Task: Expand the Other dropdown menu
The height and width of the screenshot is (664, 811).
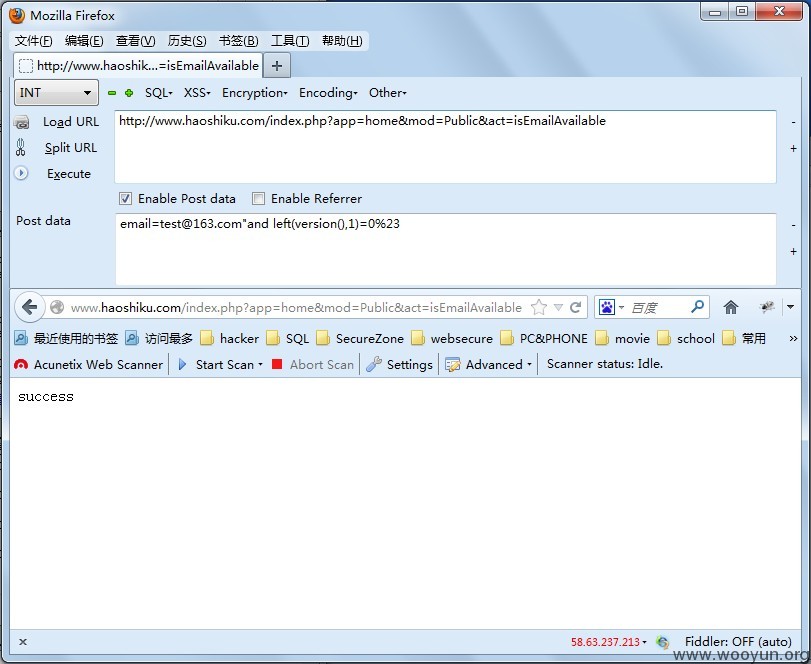Action: [x=388, y=93]
